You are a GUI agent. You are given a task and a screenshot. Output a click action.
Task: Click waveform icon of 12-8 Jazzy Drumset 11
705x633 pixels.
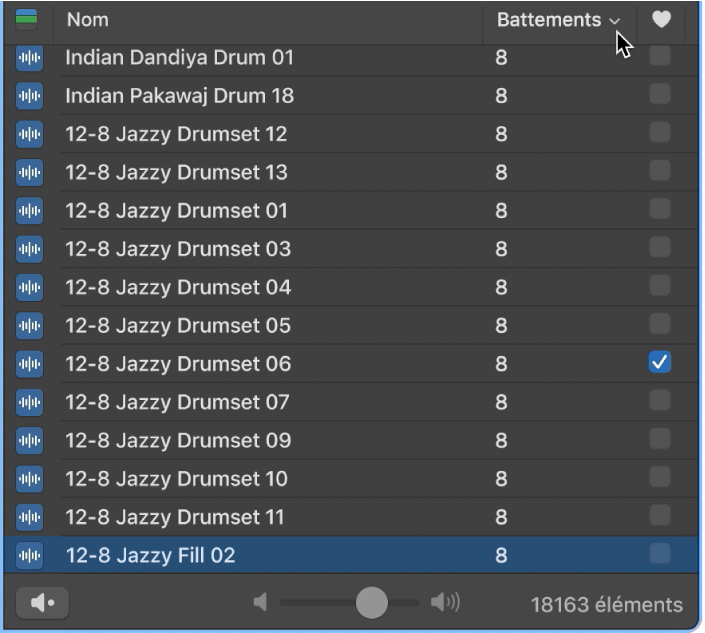pos(29,517)
